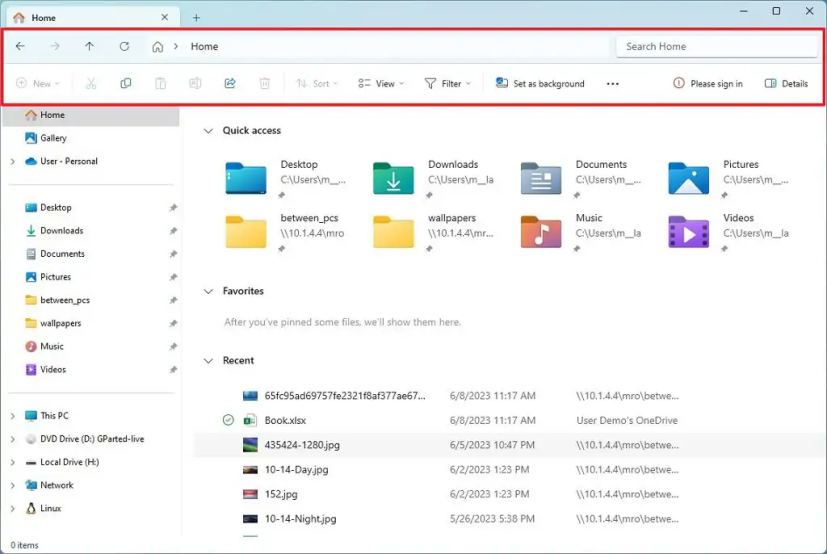Click the Copy icon in toolbar

coord(126,84)
